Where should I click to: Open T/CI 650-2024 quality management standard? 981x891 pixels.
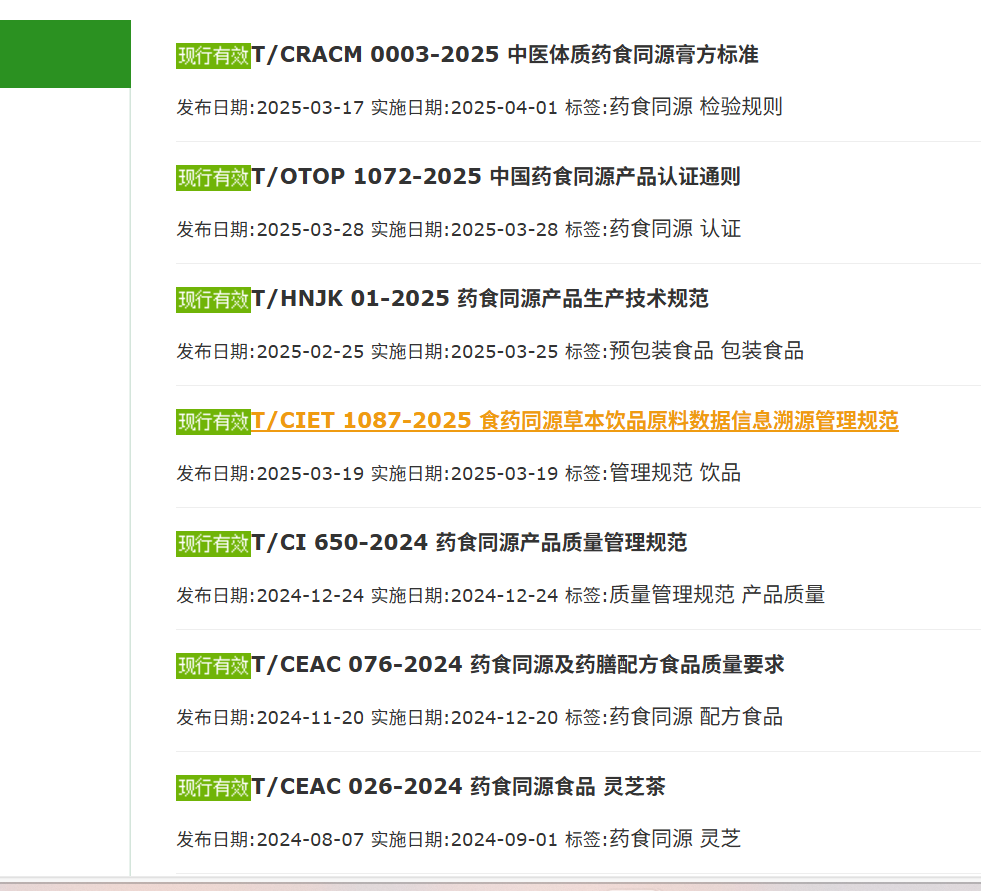(469, 543)
